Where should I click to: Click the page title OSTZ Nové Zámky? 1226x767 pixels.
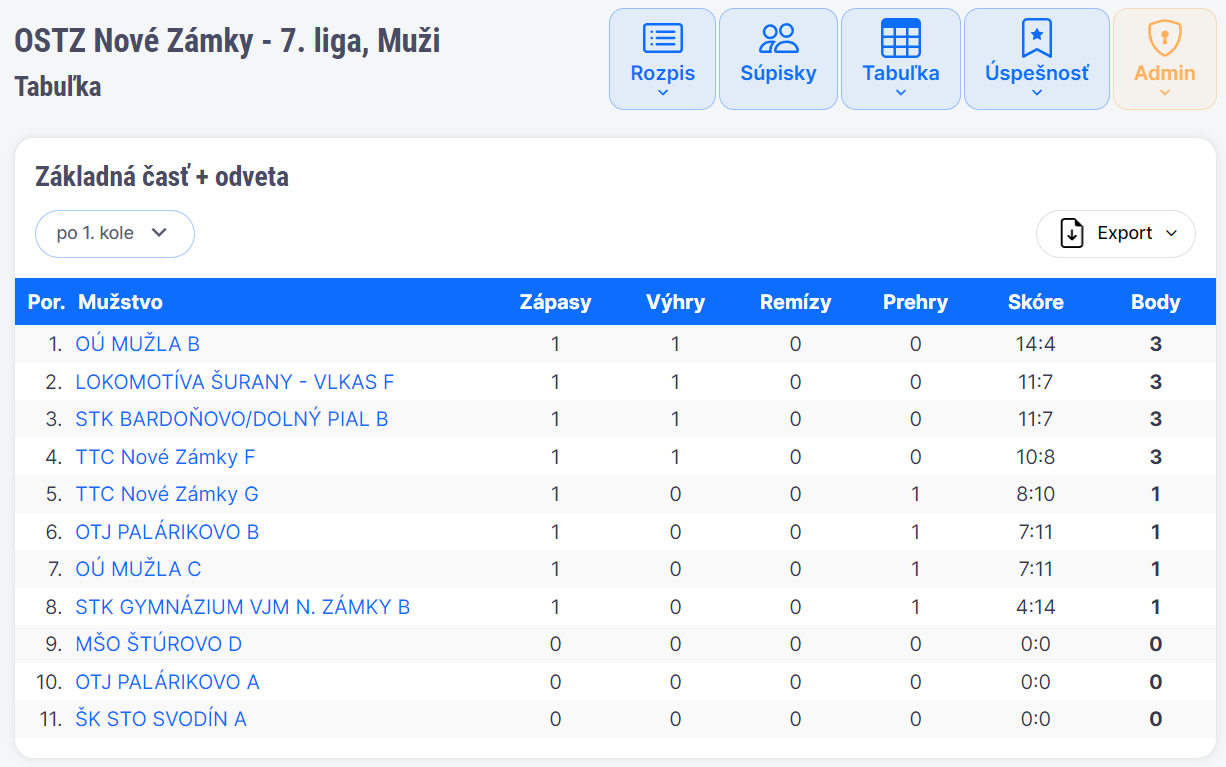click(x=227, y=41)
